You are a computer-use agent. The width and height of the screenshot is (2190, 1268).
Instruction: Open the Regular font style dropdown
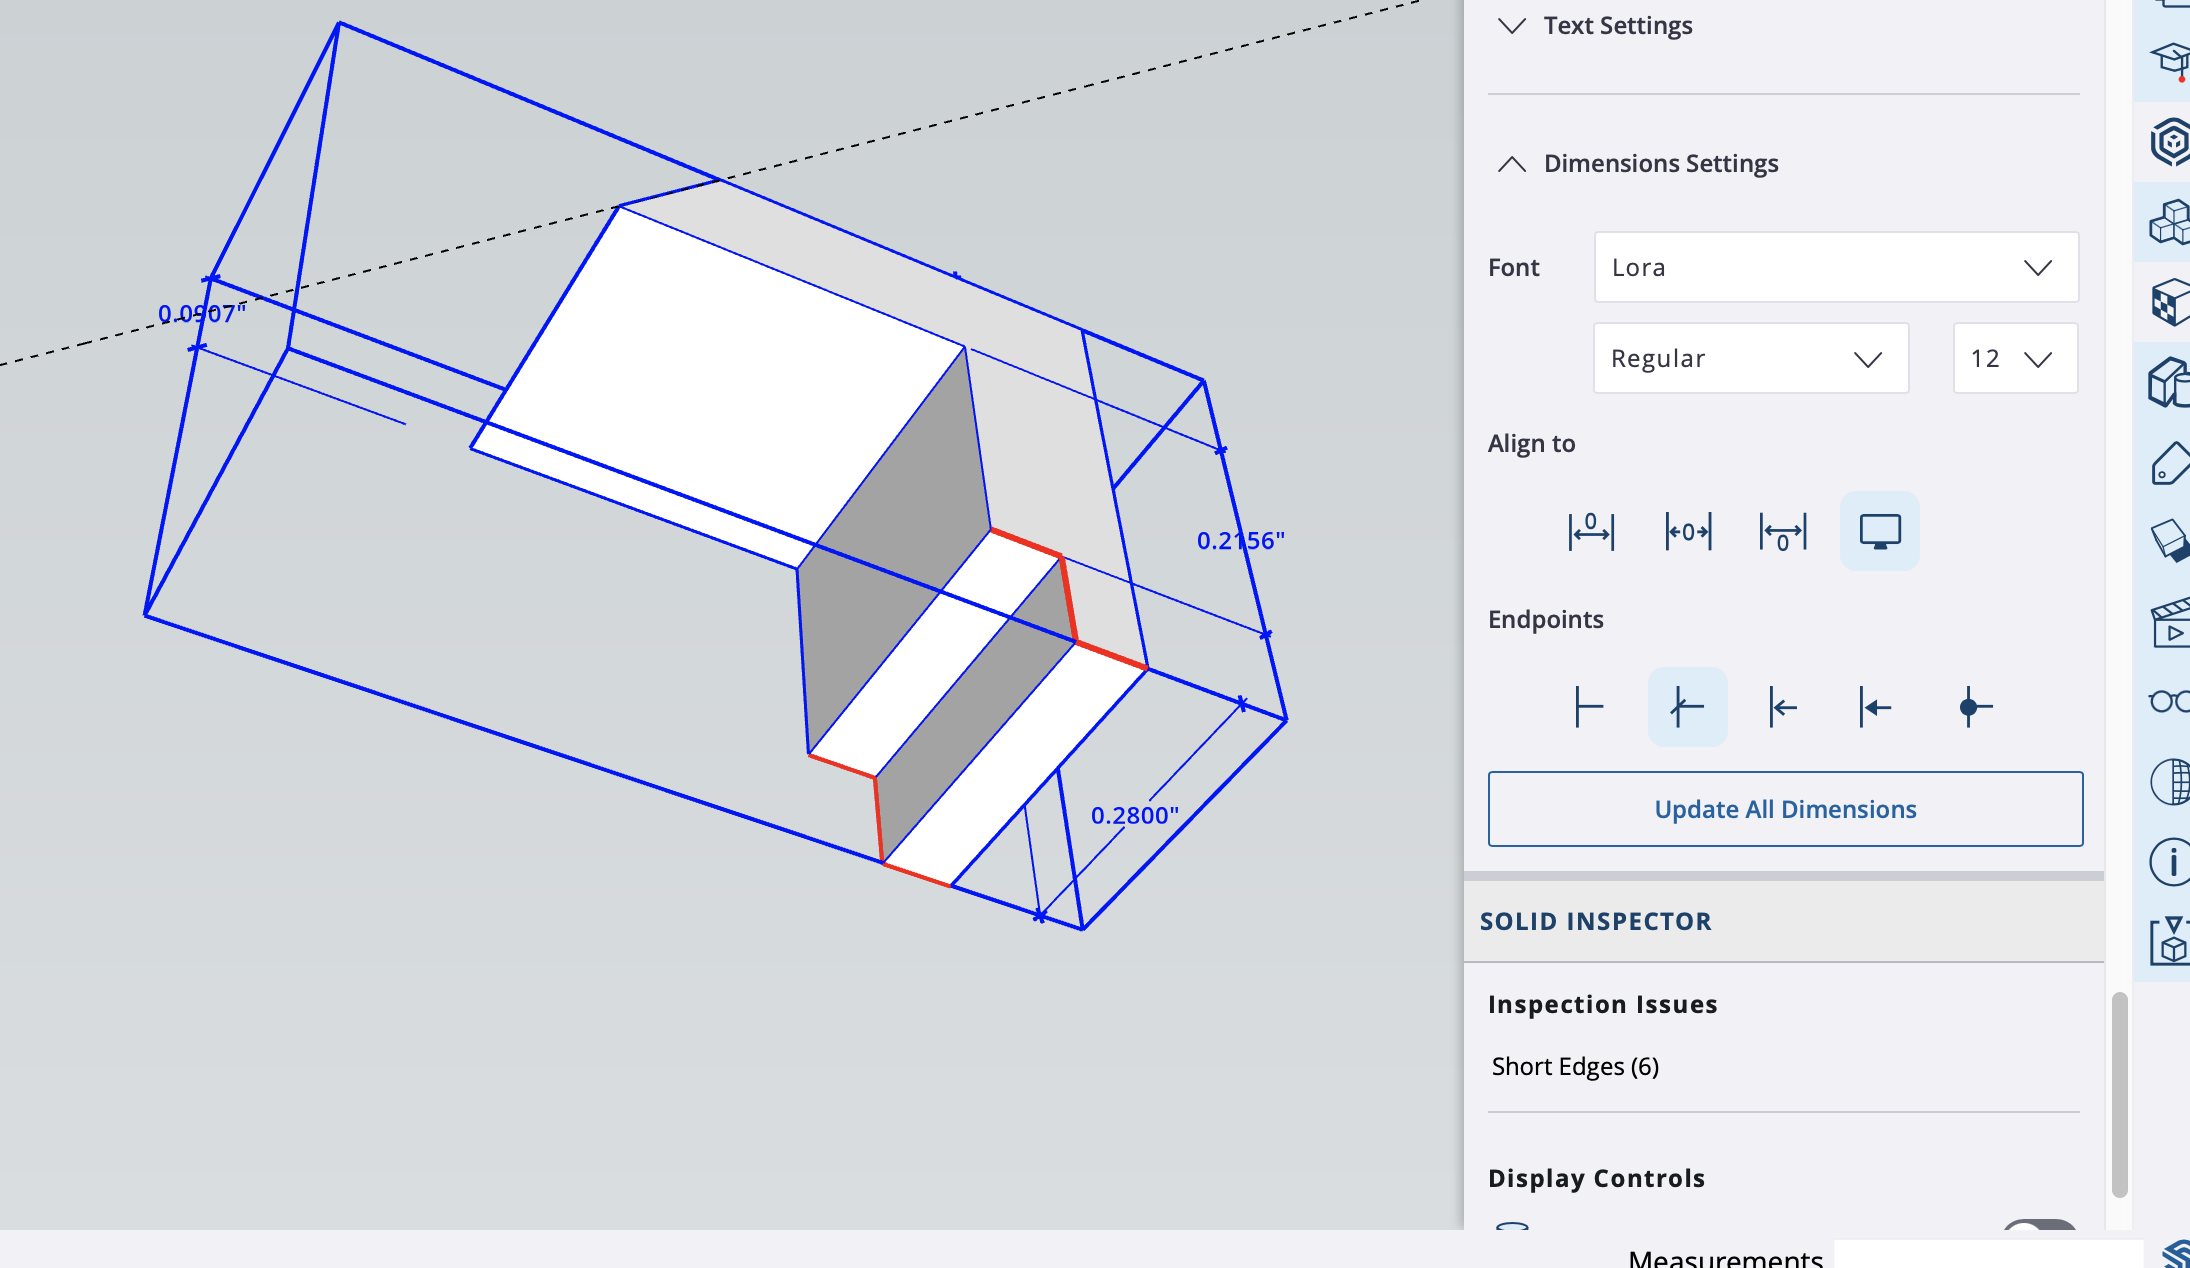[x=1750, y=358]
